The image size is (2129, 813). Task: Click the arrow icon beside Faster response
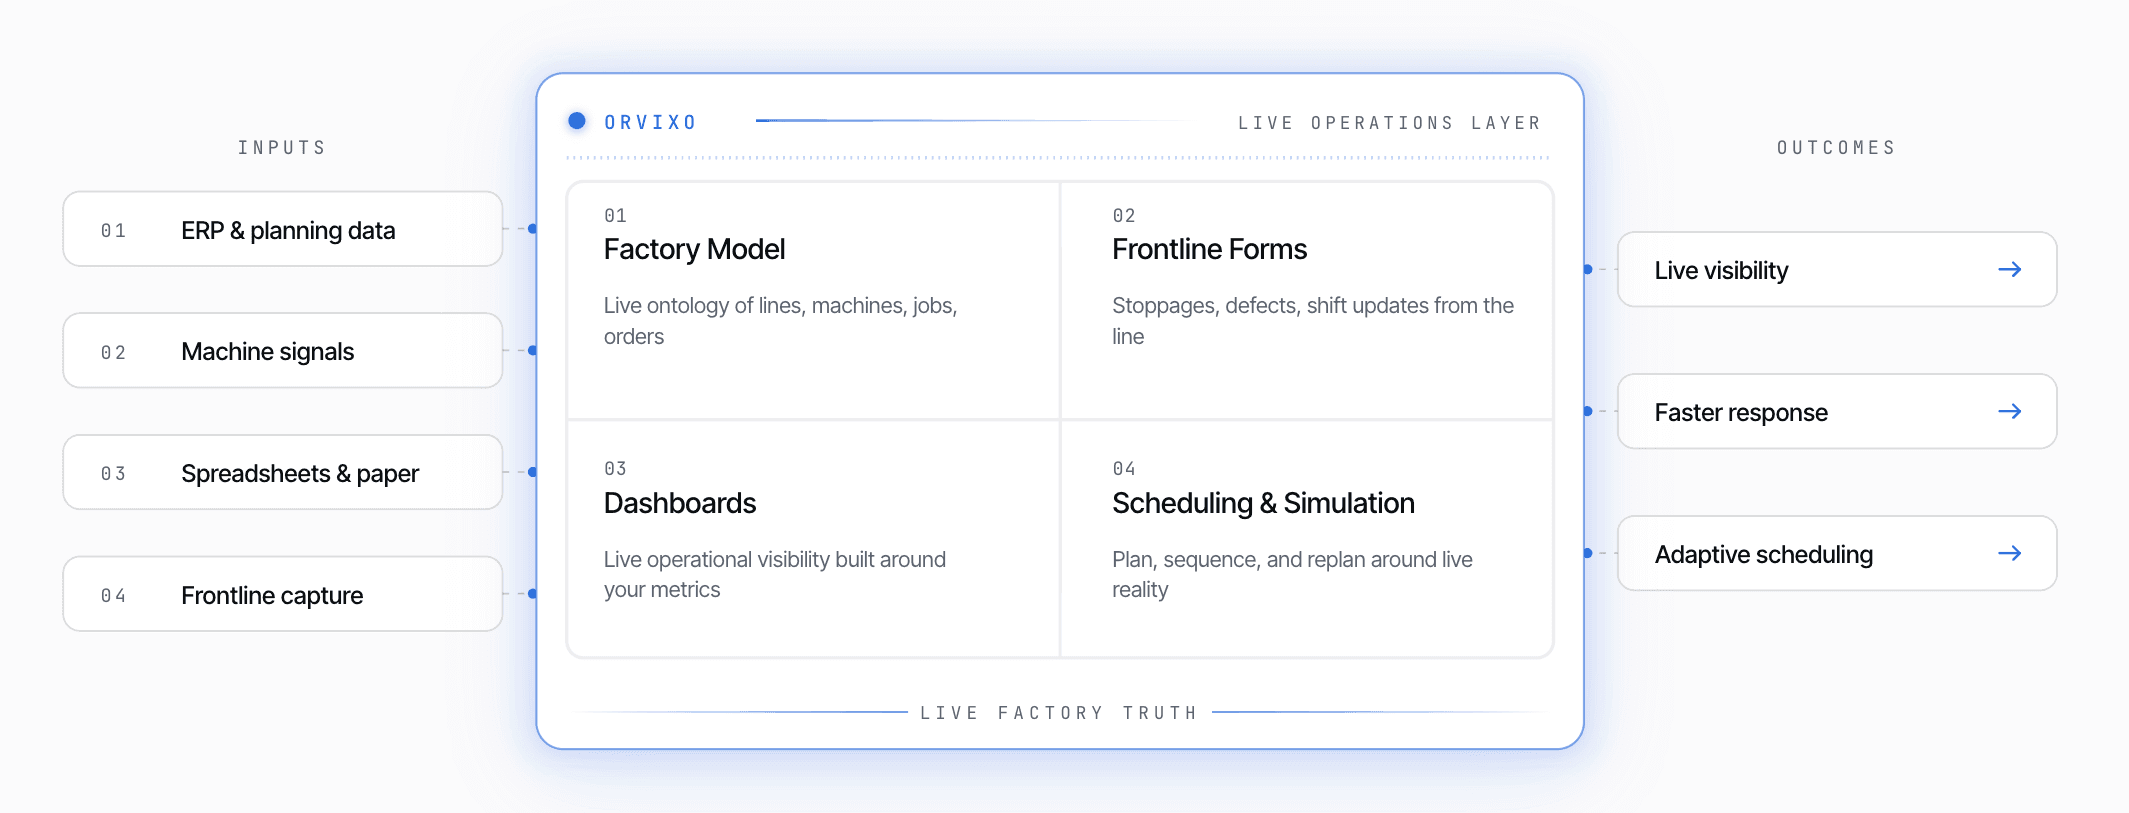point(2009,411)
